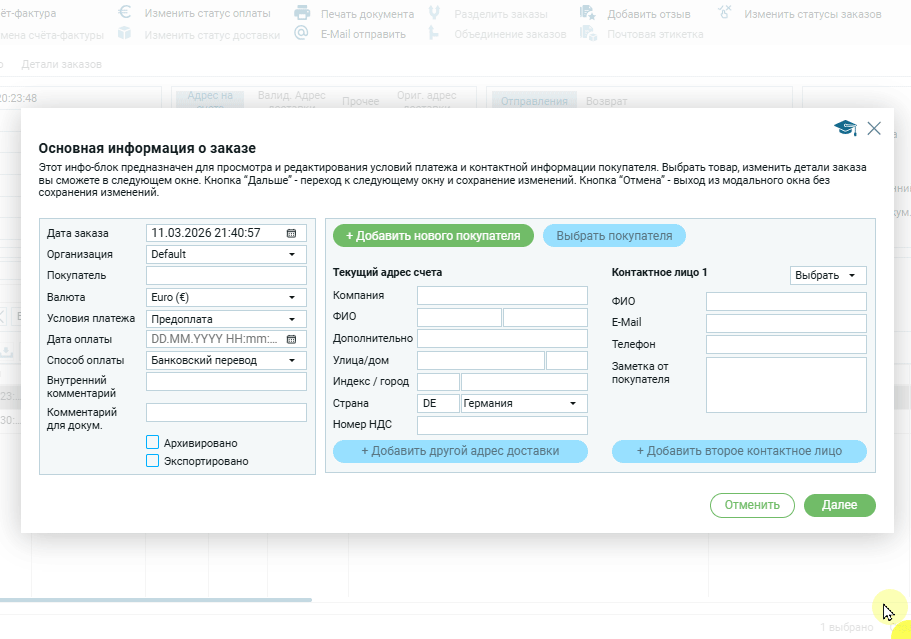Click the E-Mail отправить at-sign icon
911x639 pixels.
302,34
